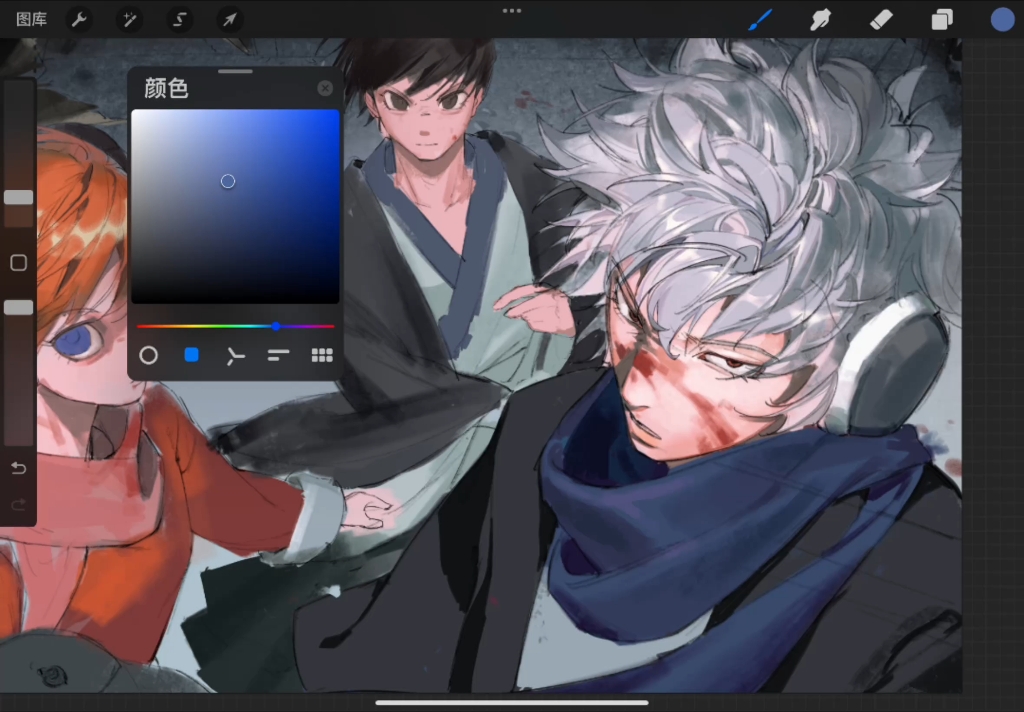Viewport: 1024px width, 712px height.
Task: Switch to Classic color mode
Action: (191, 355)
